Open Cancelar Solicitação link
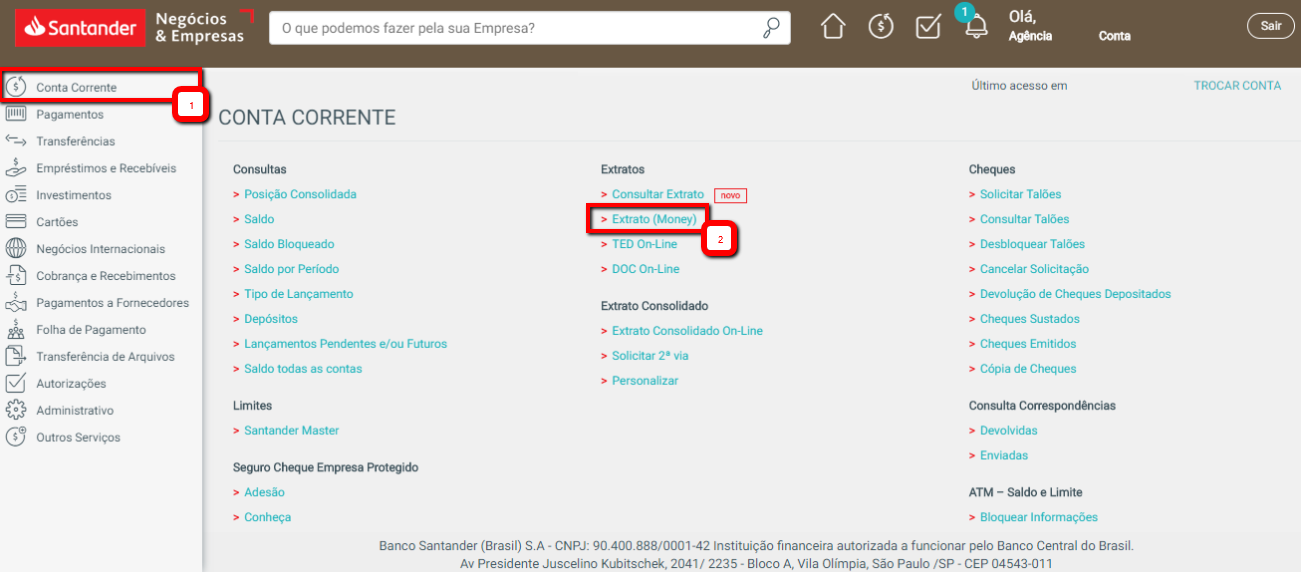Viewport: 1301px width, 572px height. click(x=1034, y=269)
